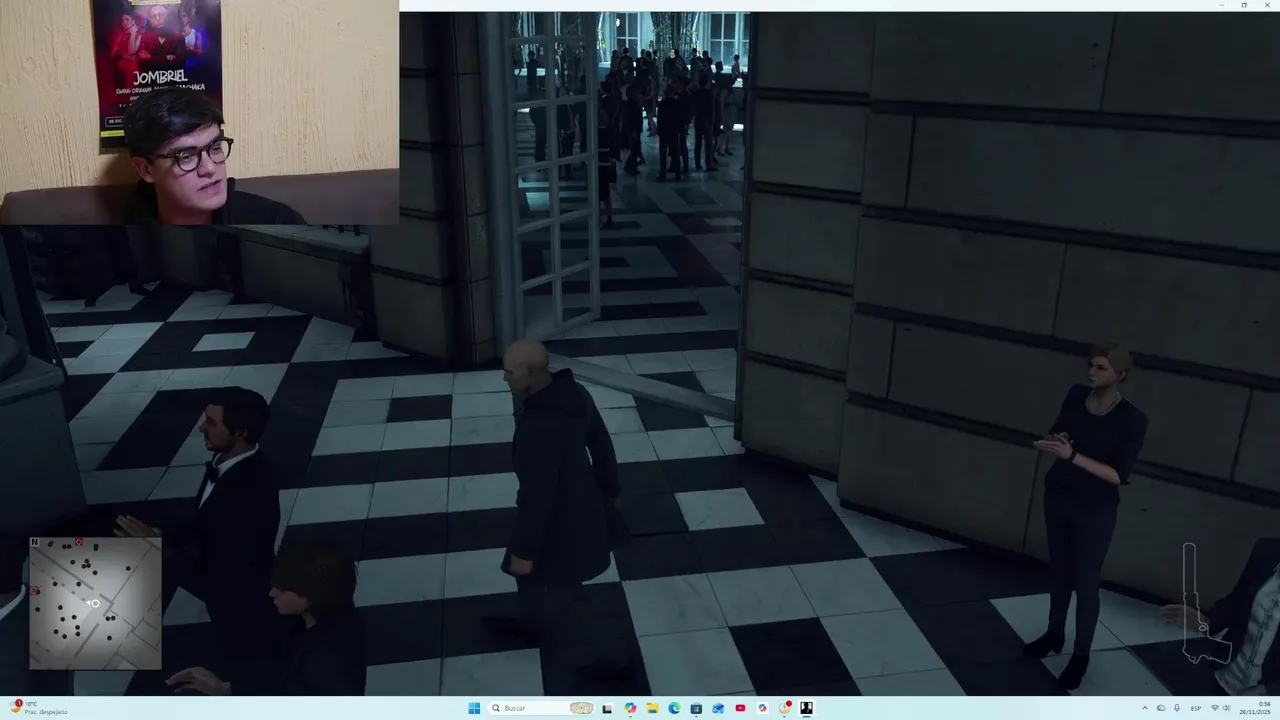Open the red YouTube taskbar icon
Screen dimensions: 1280x720
point(740,708)
